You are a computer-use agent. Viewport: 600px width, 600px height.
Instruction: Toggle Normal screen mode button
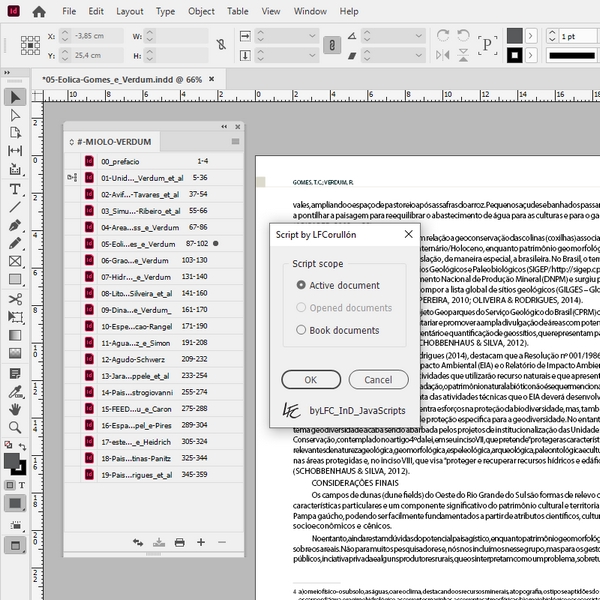tap(15, 545)
